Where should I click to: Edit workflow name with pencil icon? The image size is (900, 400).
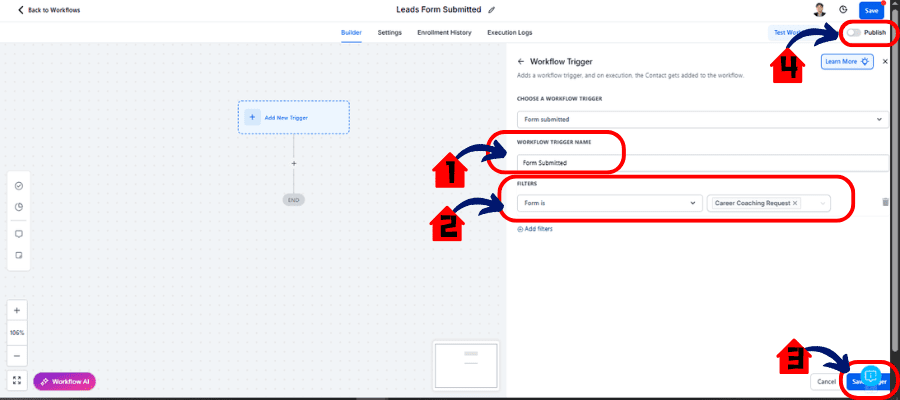pyautogui.click(x=491, y=10)
